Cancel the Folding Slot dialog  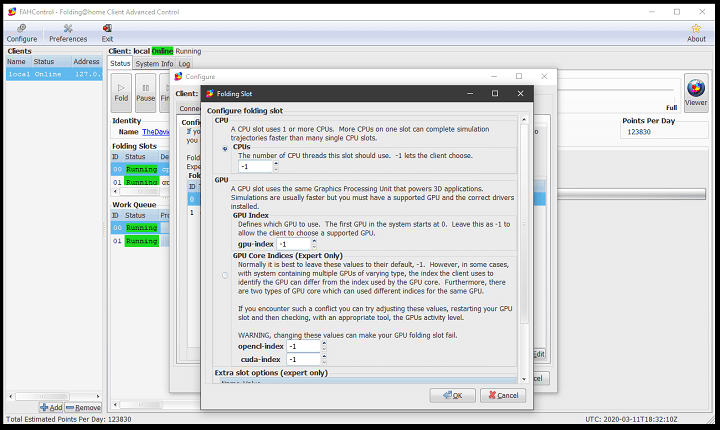(503, 395)
